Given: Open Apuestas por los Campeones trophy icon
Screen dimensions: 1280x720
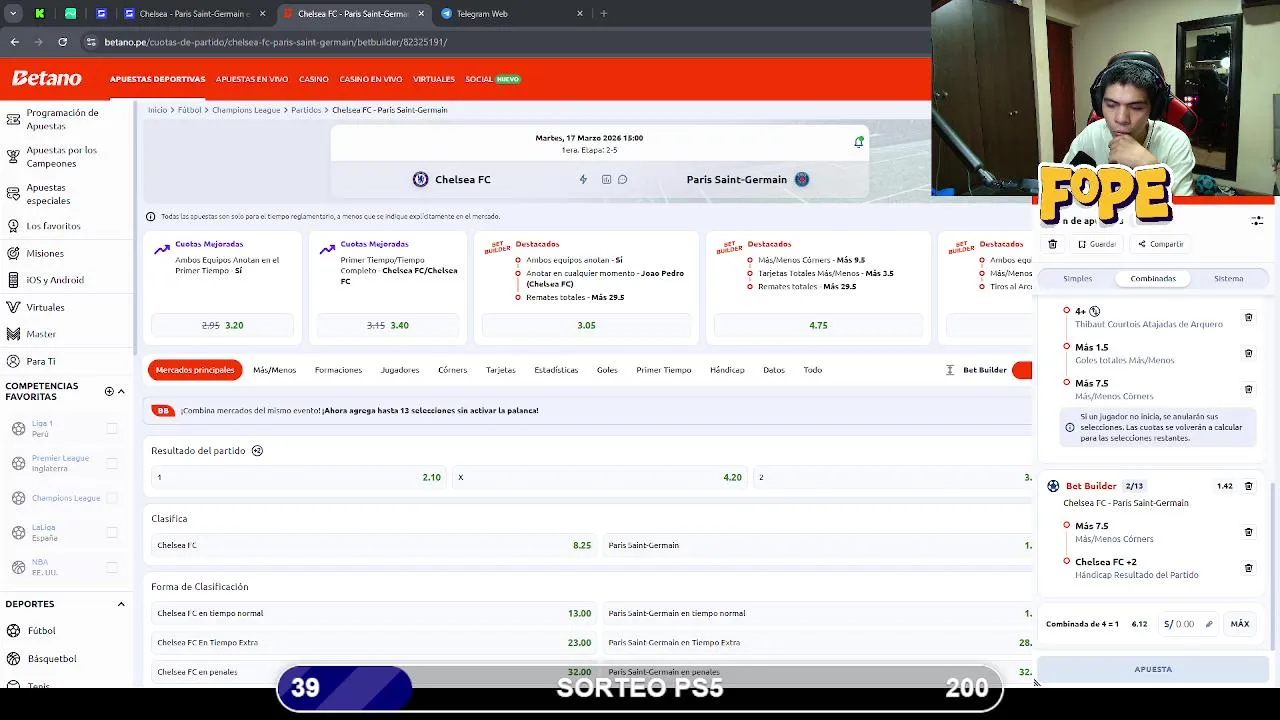Looking at the screenshot, I should coord(13,156).
